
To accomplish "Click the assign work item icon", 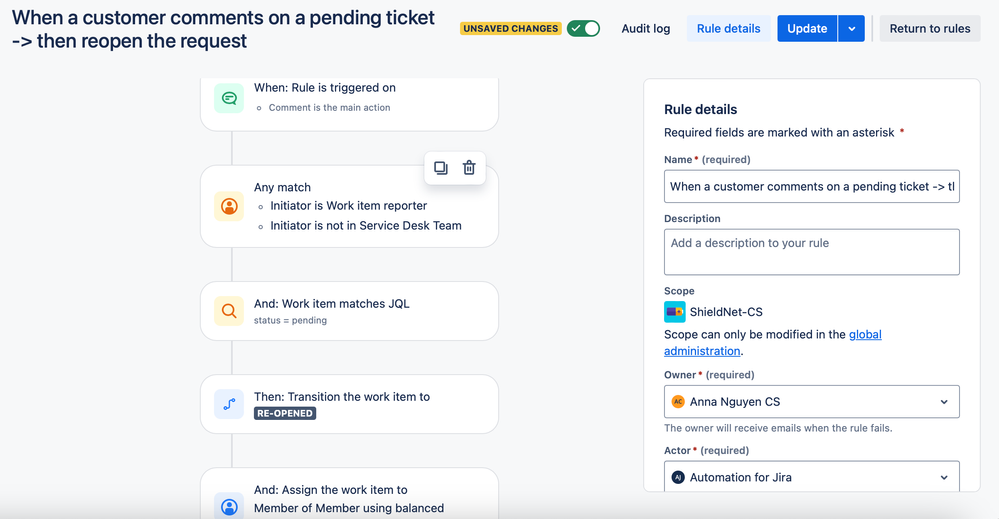I will tap(229, 506).
